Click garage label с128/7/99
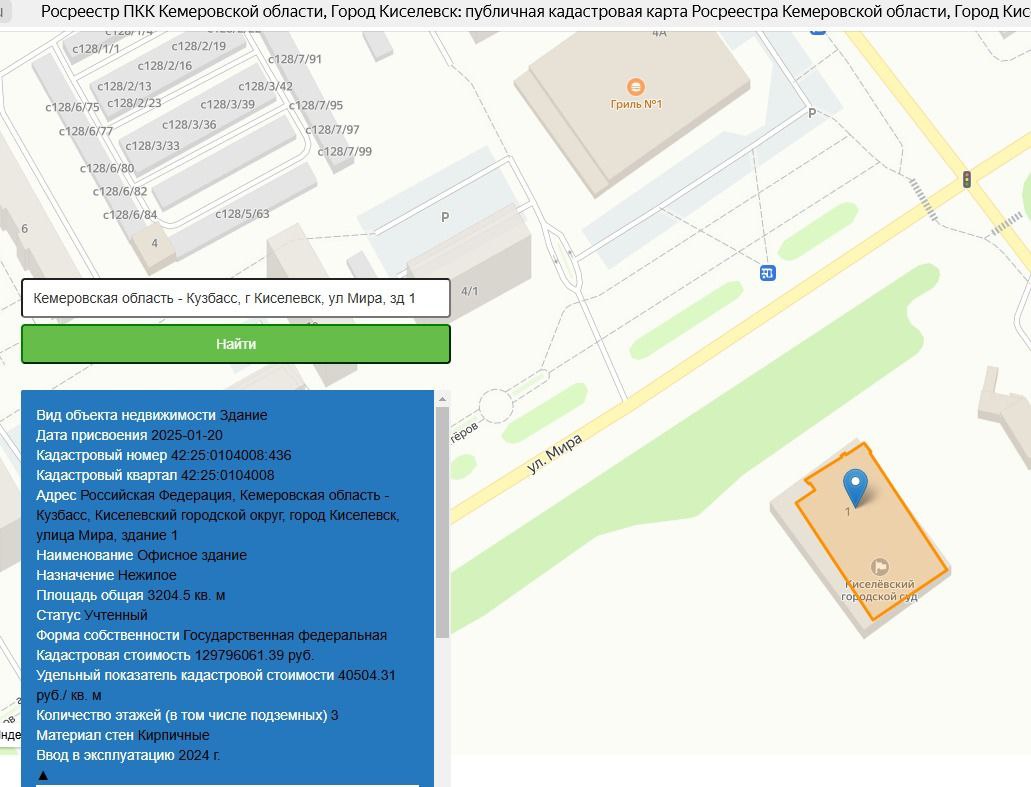The height and width of the screenshot is (787, 1031). [345, 152]
